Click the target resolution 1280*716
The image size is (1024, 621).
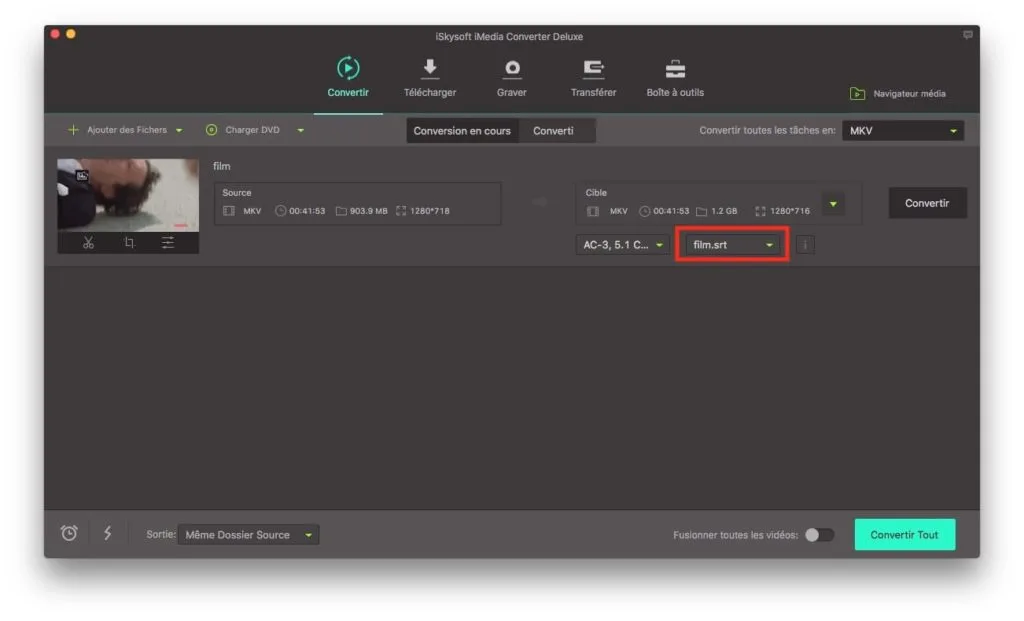point(790,211)
